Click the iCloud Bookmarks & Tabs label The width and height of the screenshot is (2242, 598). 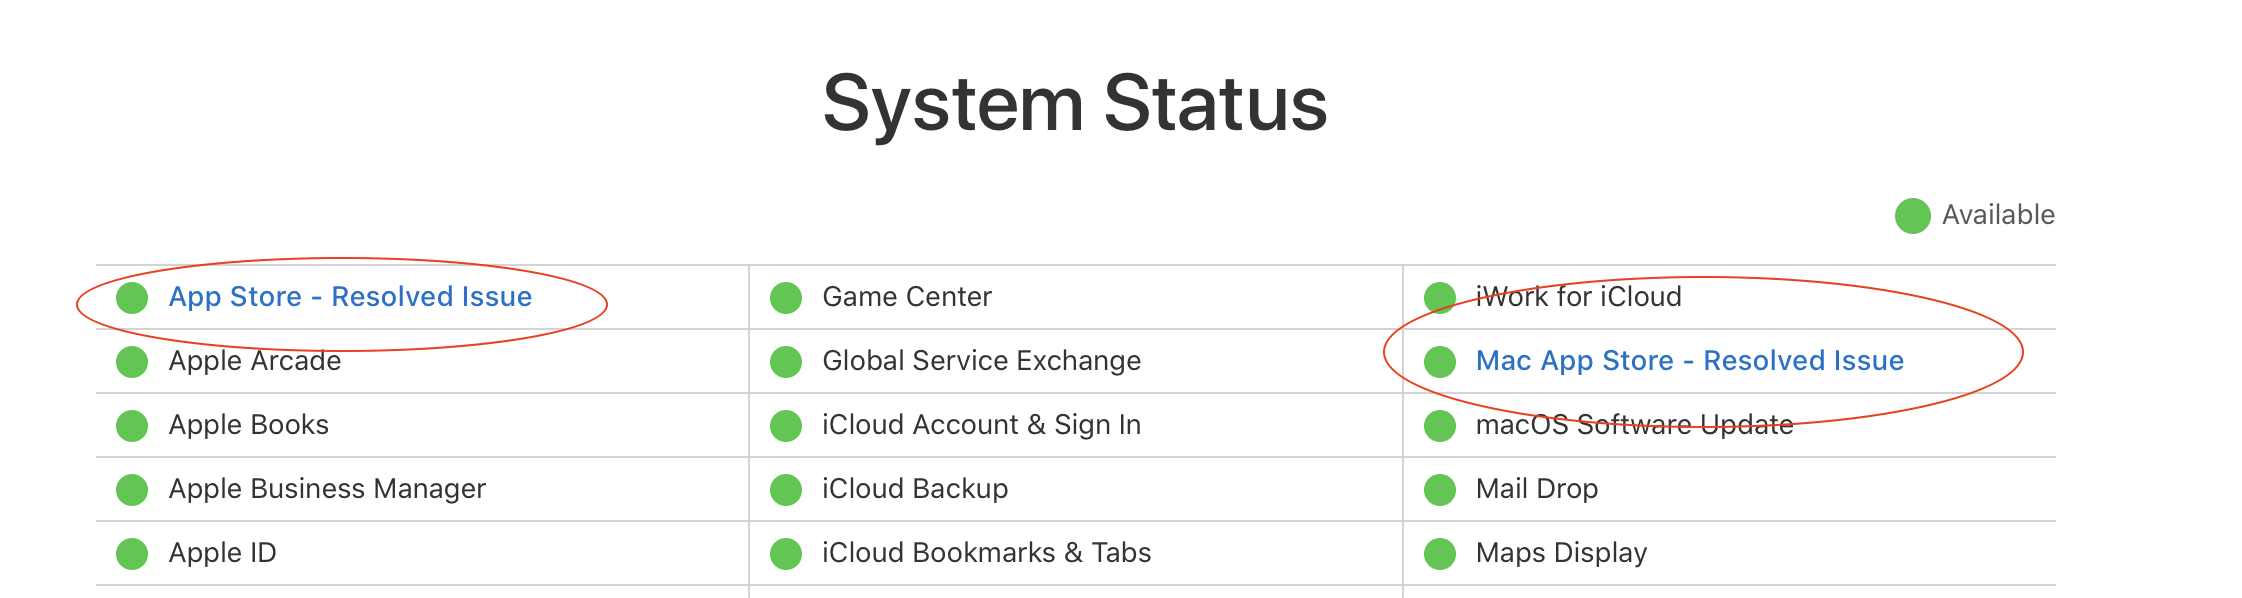986,553
